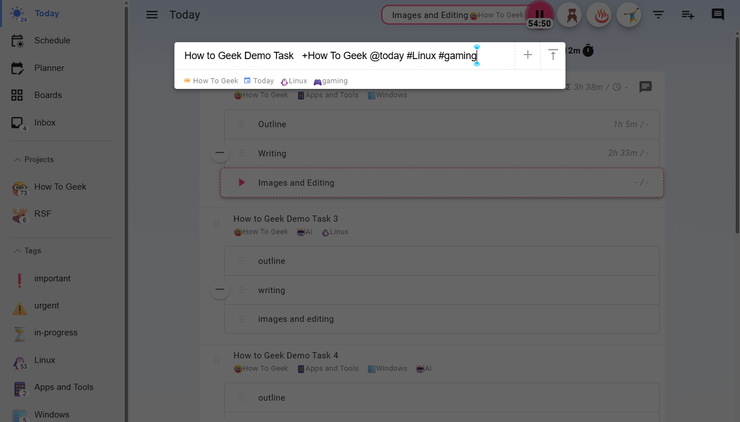Click the Linux chip under input
Viewport: 740px width, 422px height.
tap(294, 81)
